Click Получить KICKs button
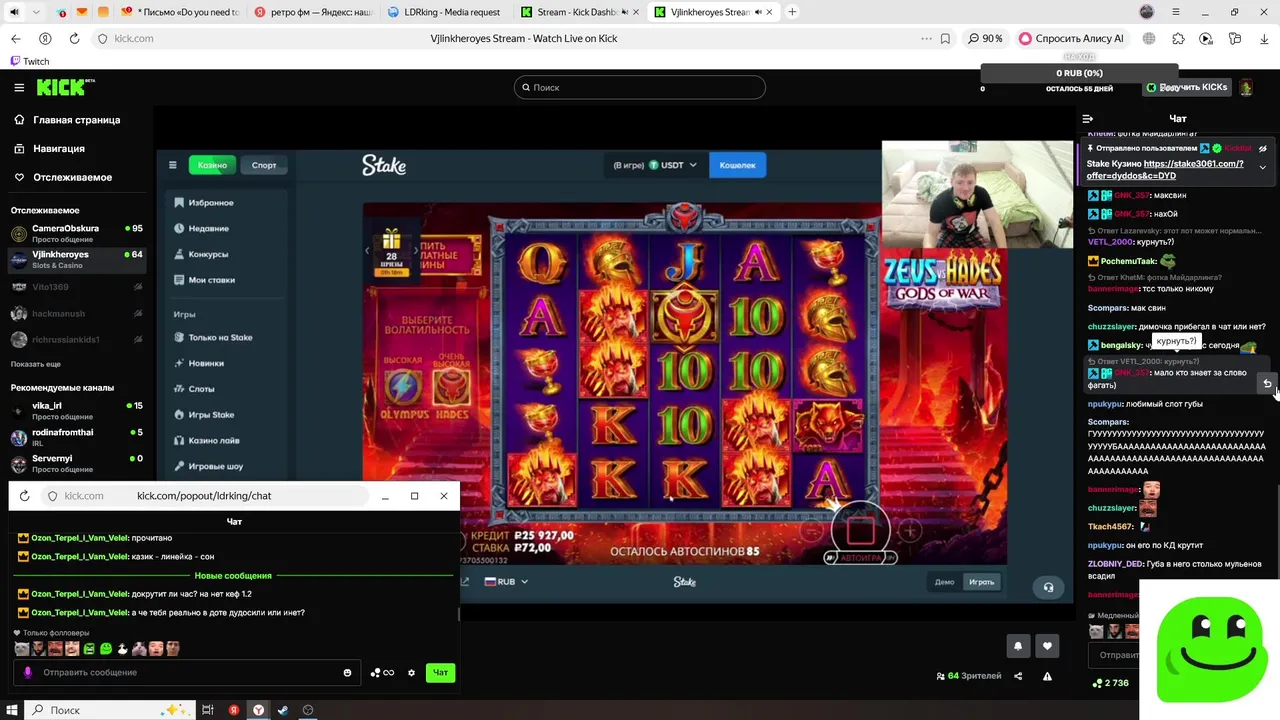This screenshot has height=720, width=1280. 1187,87
